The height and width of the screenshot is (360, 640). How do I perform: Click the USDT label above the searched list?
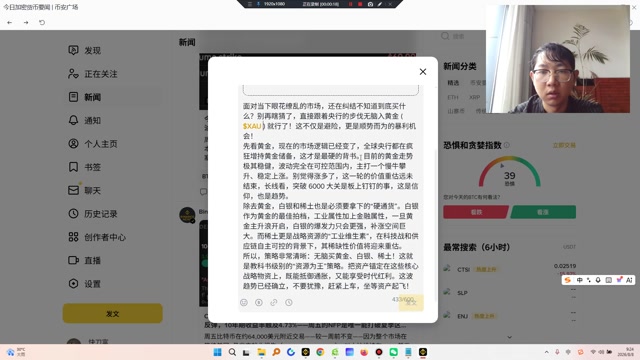pos(569,247)
